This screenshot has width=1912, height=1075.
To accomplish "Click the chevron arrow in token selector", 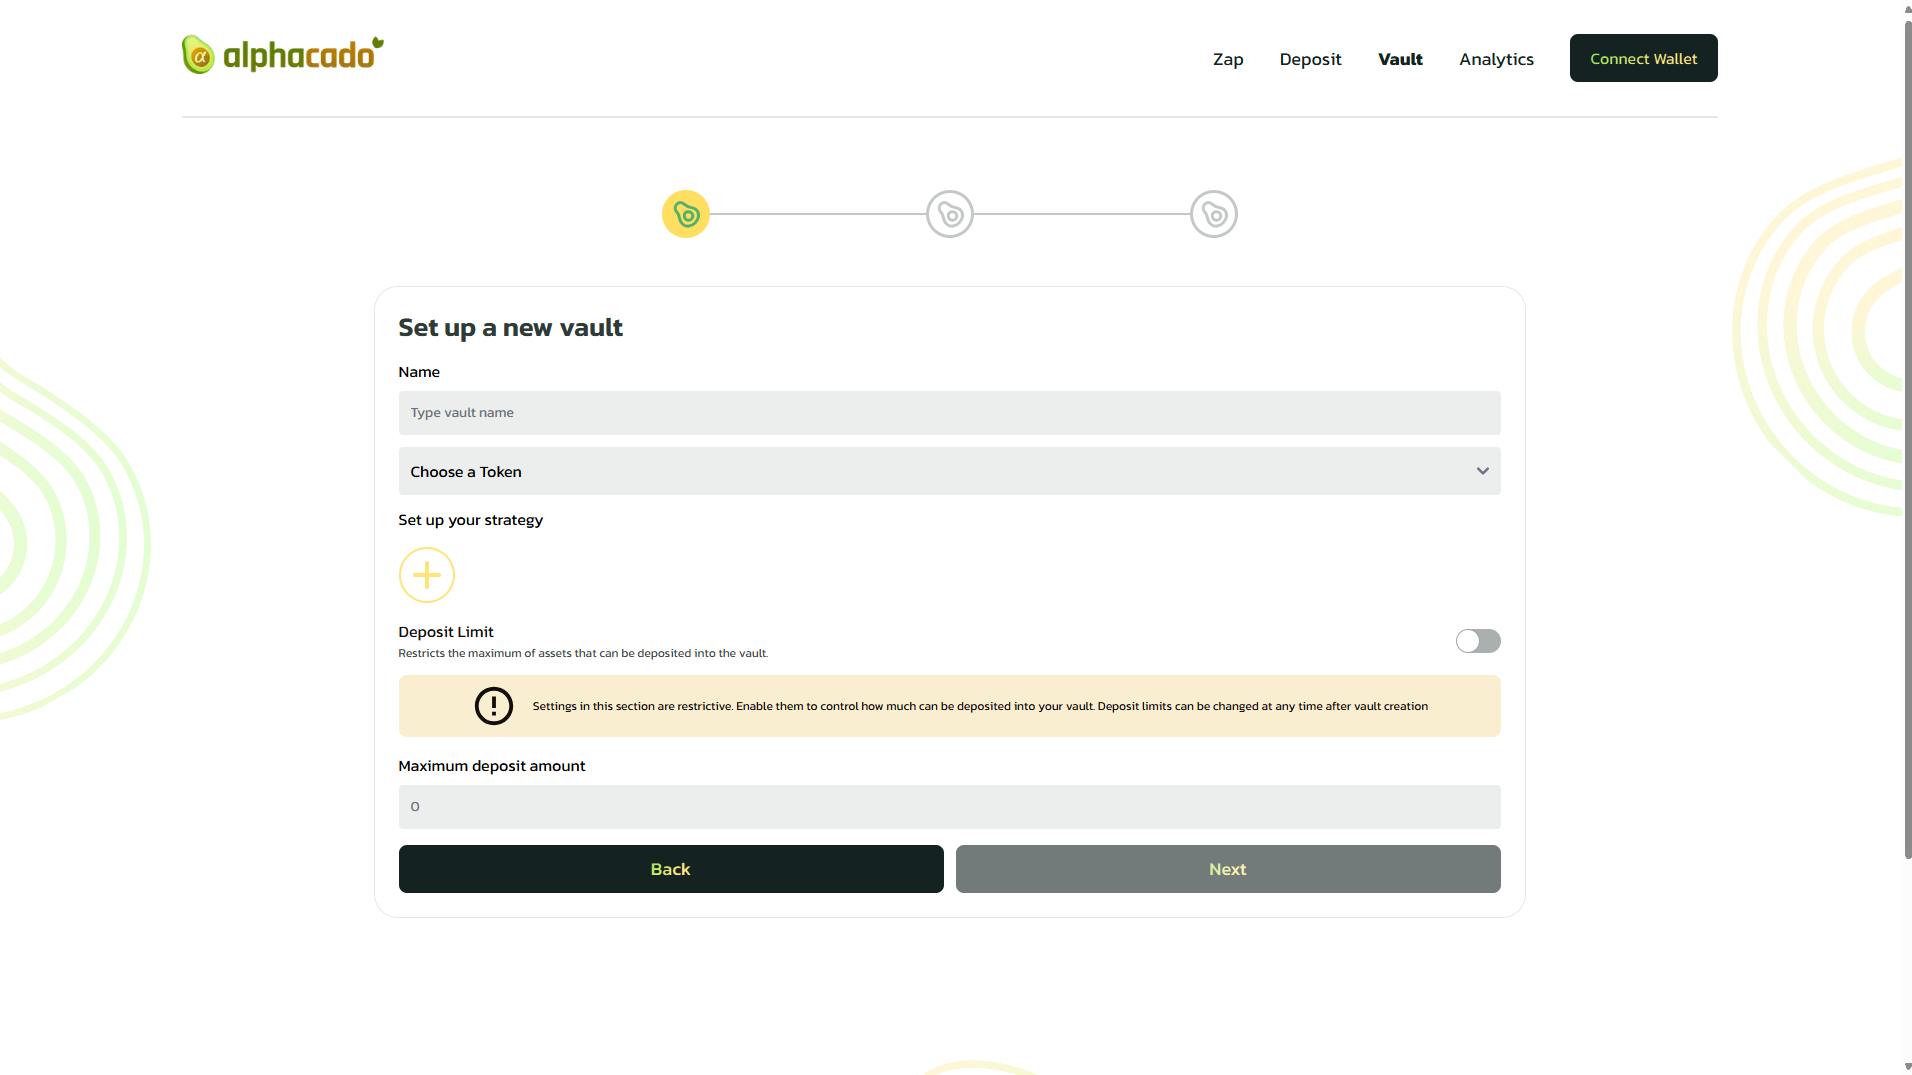I will click(x=1483, y=471).
